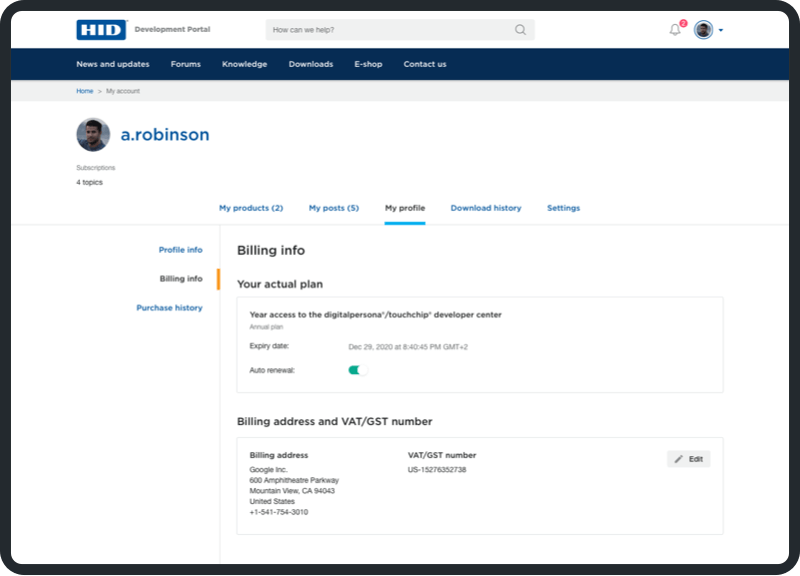Switch to My products (2) tab
Image resolution: width=800 pixels, height=576 pixels.
pos(251,208)
